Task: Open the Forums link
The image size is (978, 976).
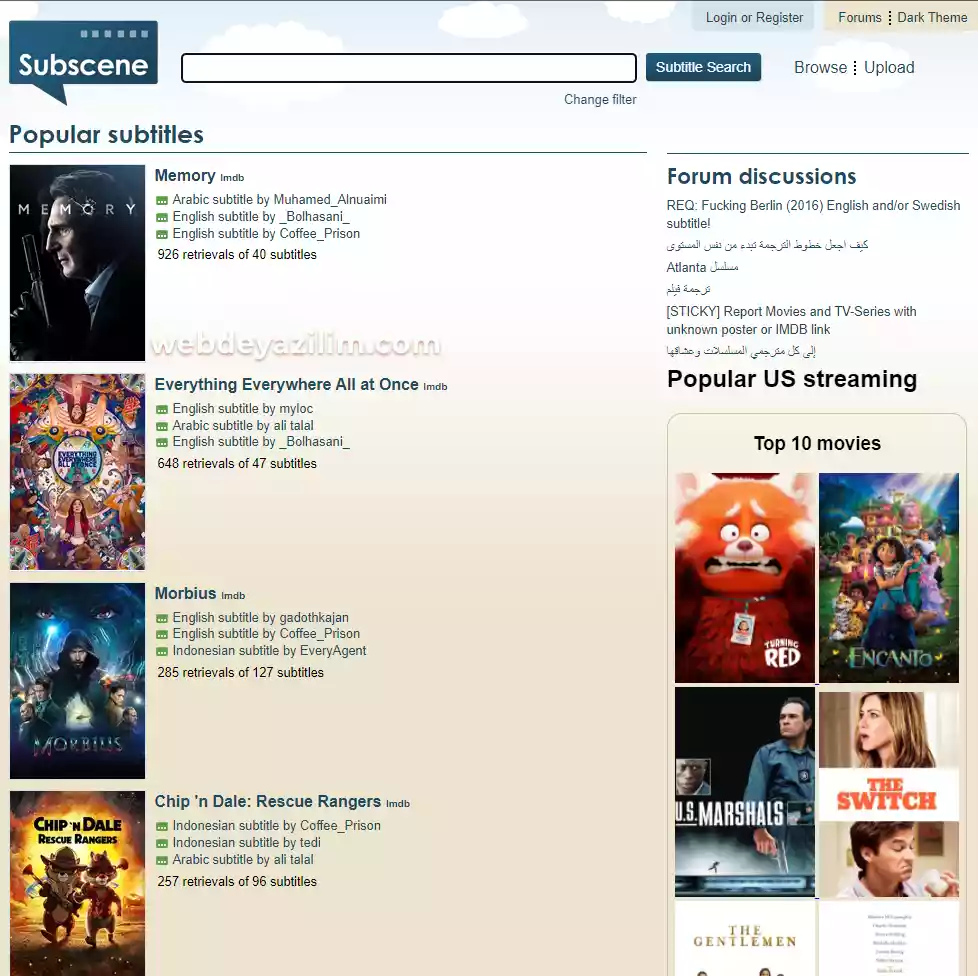Action: tap(859, 17)
